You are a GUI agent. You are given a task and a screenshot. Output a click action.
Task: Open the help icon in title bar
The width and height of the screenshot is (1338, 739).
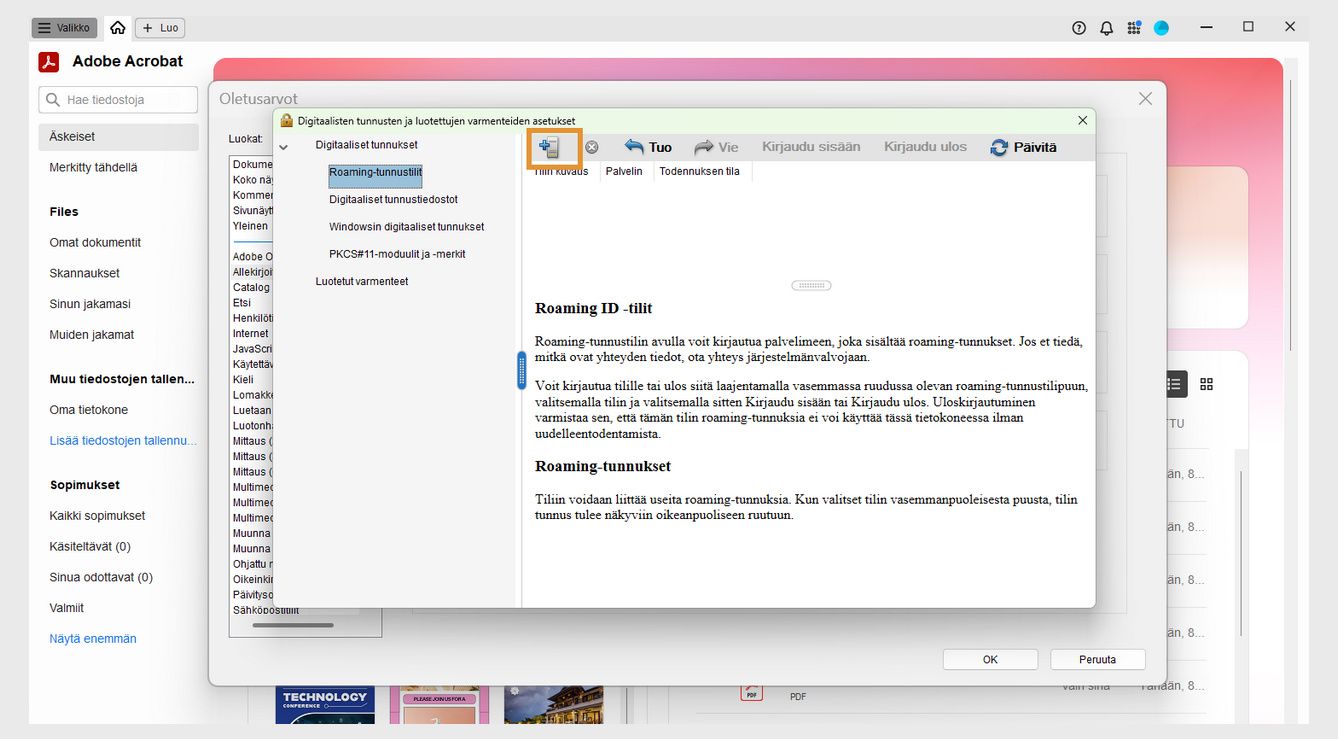[x=1078, y=28]
